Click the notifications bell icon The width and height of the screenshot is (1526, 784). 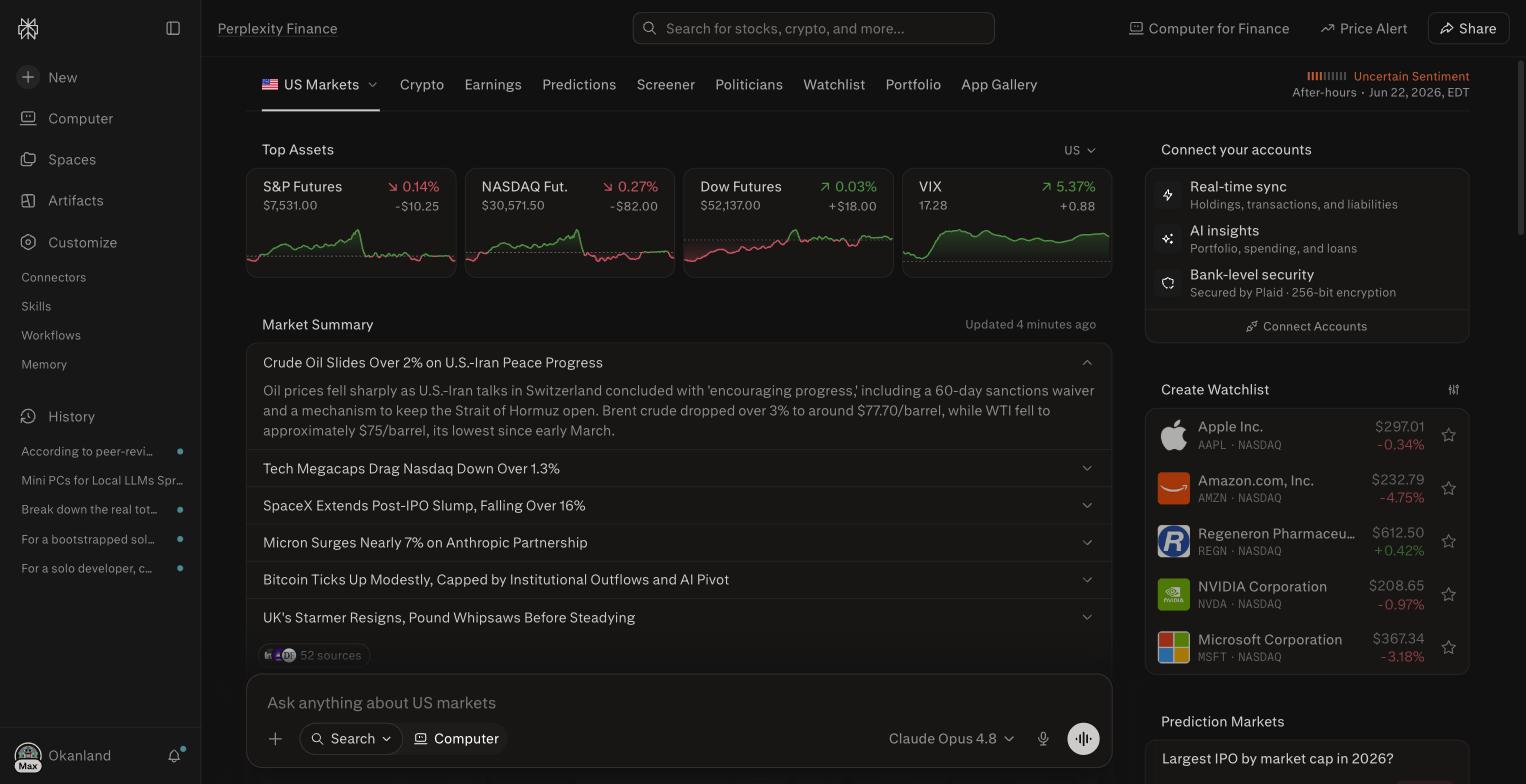[x=174, y=756]
